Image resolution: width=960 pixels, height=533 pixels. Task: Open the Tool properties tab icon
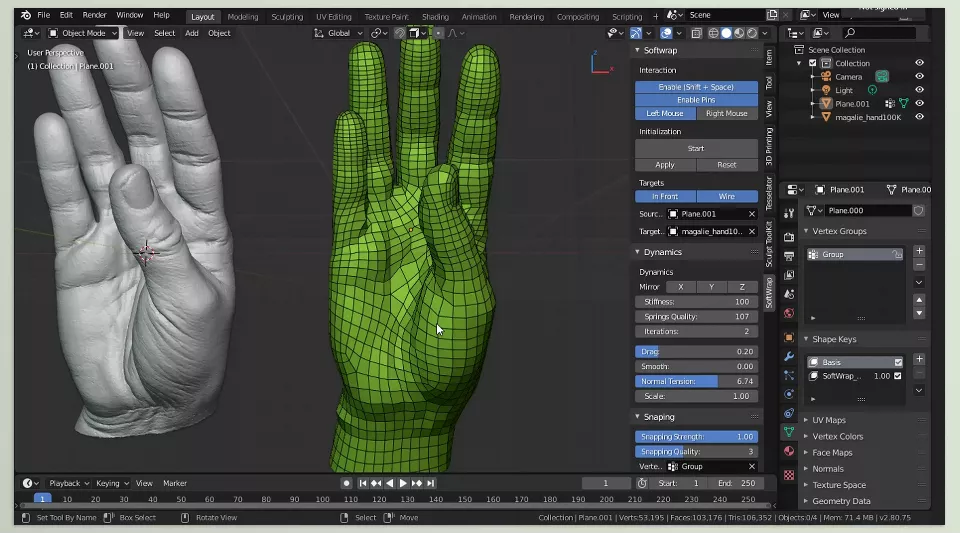pos(789,213)
